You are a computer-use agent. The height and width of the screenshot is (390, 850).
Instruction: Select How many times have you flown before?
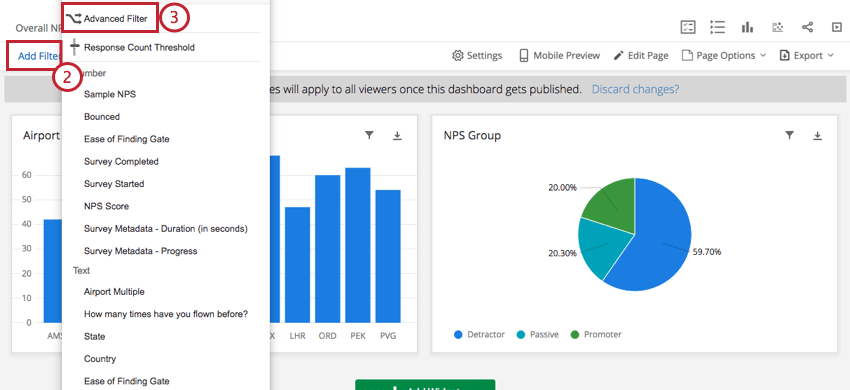(166, 314)
